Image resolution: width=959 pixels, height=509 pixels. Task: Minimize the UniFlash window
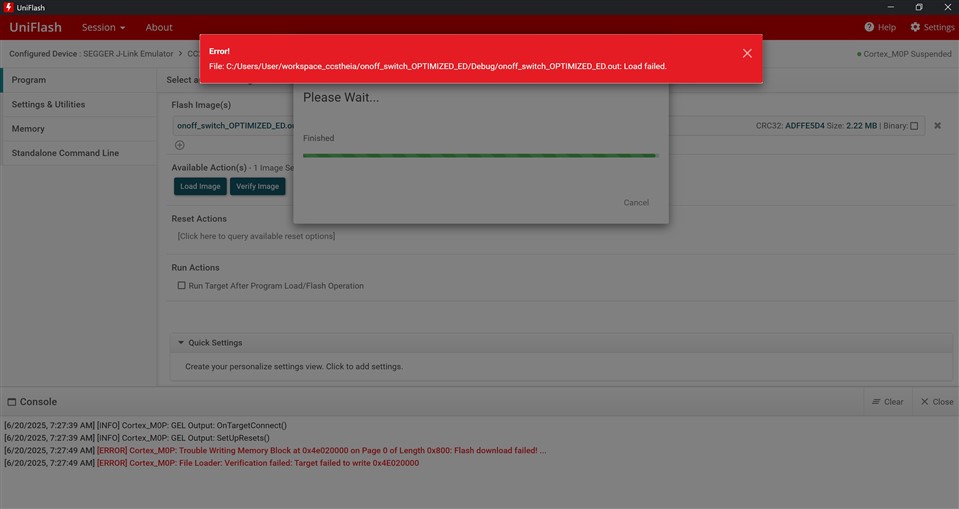tap(890, 7)
